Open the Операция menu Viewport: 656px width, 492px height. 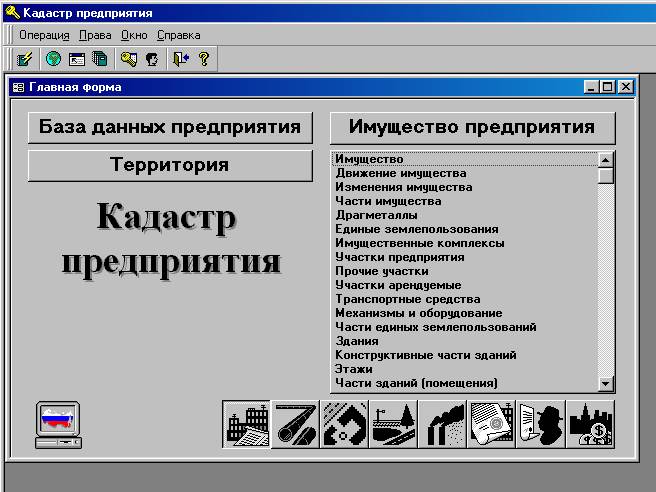pos(44,35)
